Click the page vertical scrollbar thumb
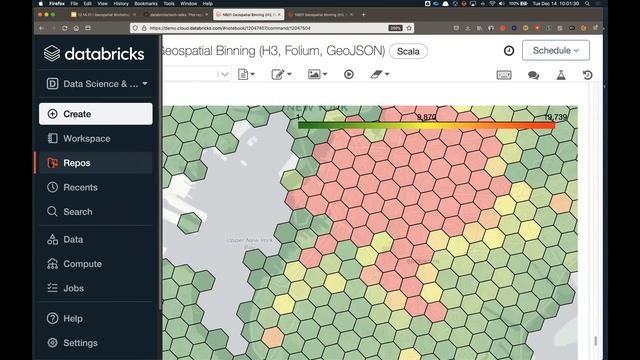This screenshot has width=640, height=360. point(596,340)
